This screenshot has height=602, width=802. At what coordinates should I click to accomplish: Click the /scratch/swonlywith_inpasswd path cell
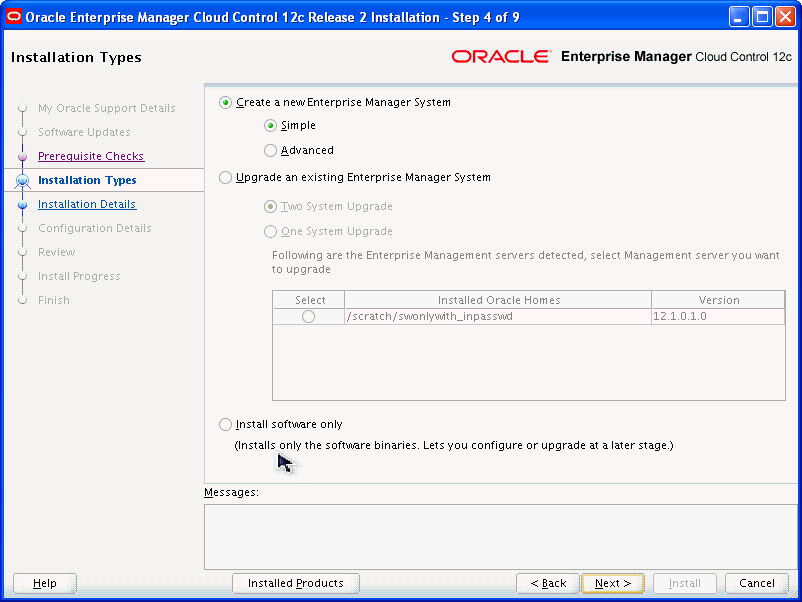[498, 317]
